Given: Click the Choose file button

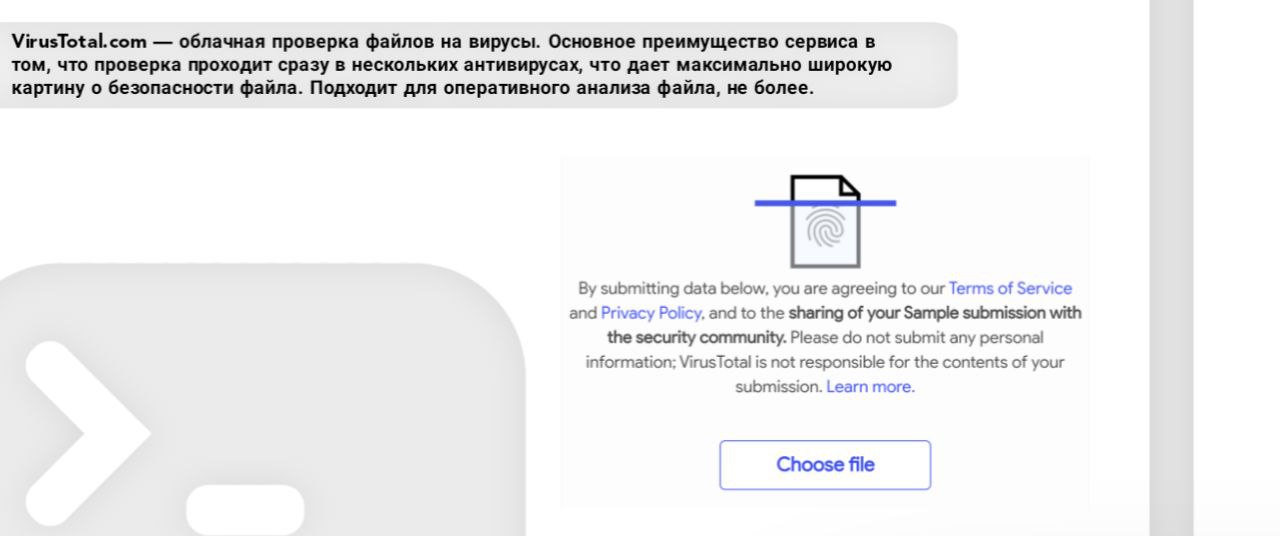Looking at the screenshot, I should point(825,465).
